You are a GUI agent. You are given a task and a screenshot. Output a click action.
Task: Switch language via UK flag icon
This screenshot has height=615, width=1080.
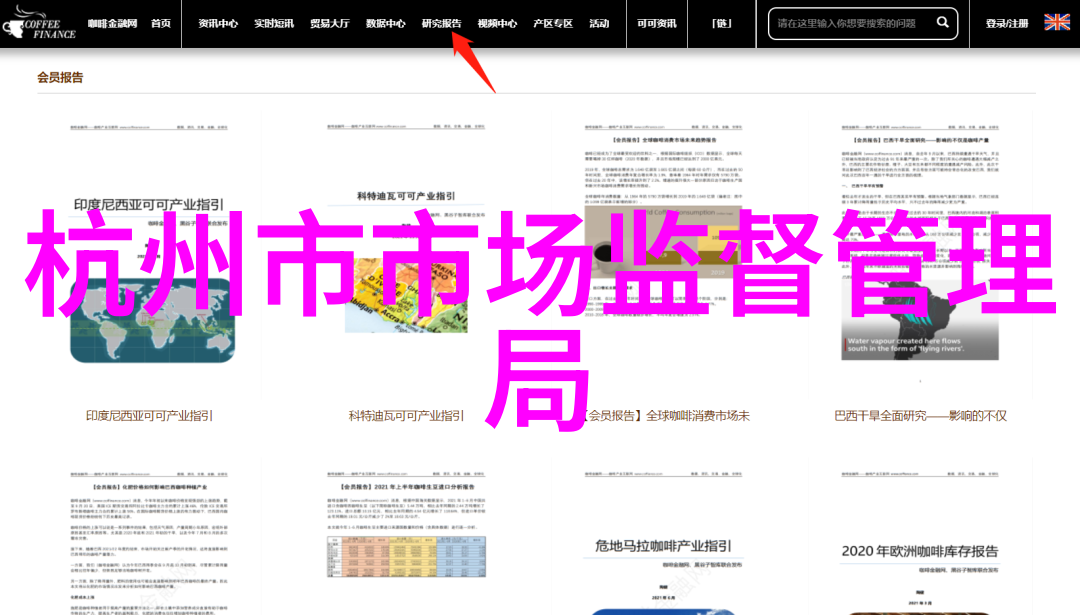coord(1056,23)
